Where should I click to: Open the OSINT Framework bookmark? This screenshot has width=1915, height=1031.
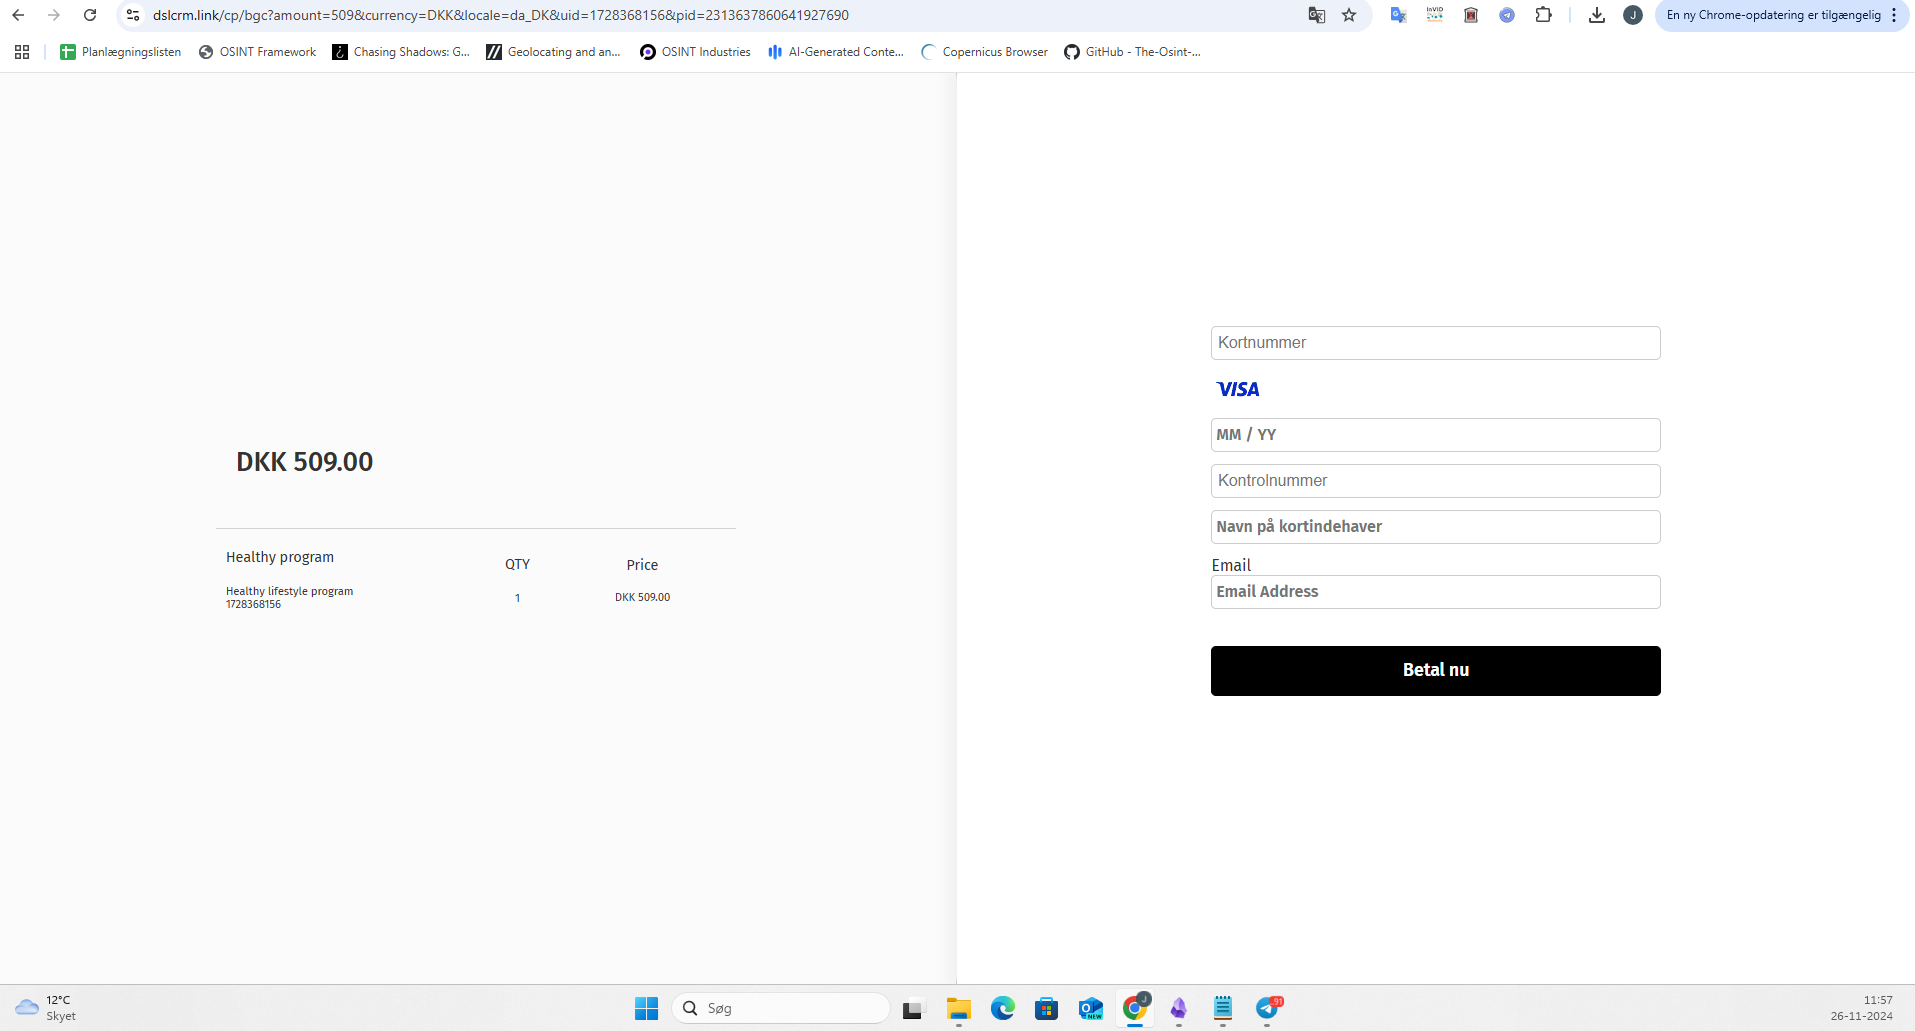point(257,52)
